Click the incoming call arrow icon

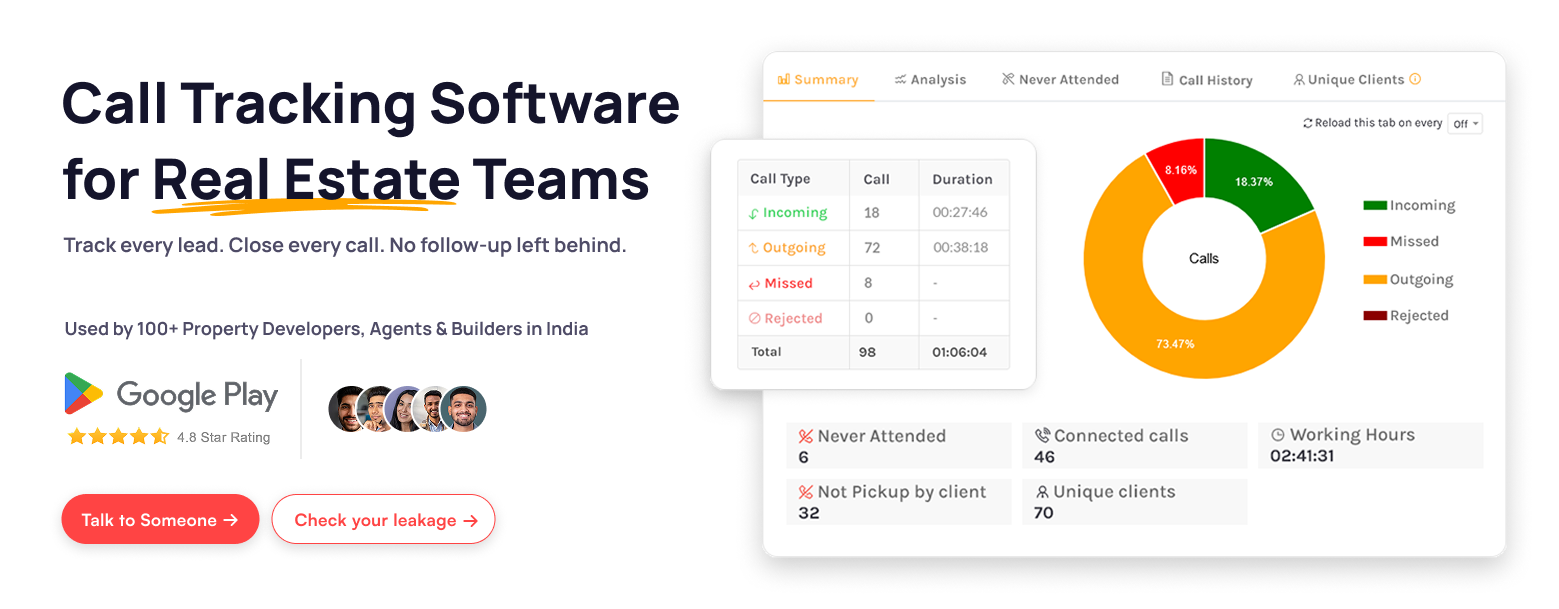click(x=753, y=213)
